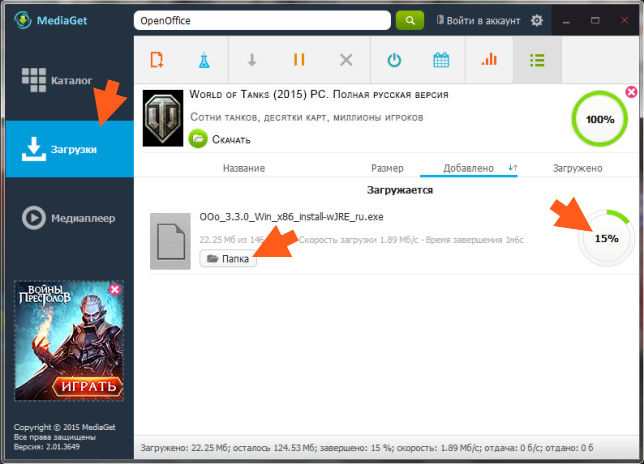The width and height of the screenshot is (644, 464).
Task: Open the flask test icon in toolbar
Action: (x=204, y=60)
